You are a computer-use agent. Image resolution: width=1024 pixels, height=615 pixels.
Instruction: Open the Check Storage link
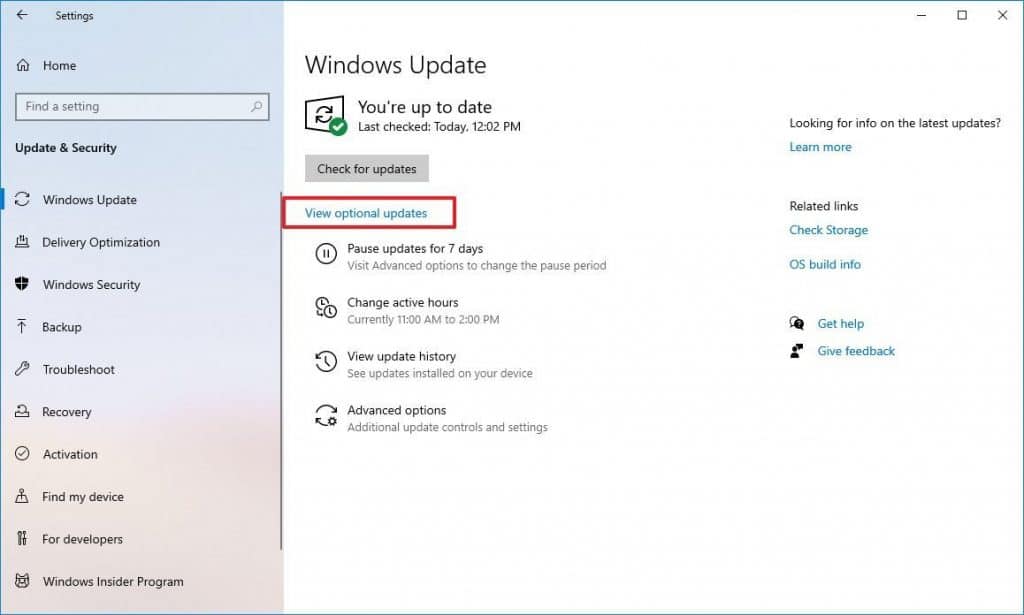coord(828,230)
